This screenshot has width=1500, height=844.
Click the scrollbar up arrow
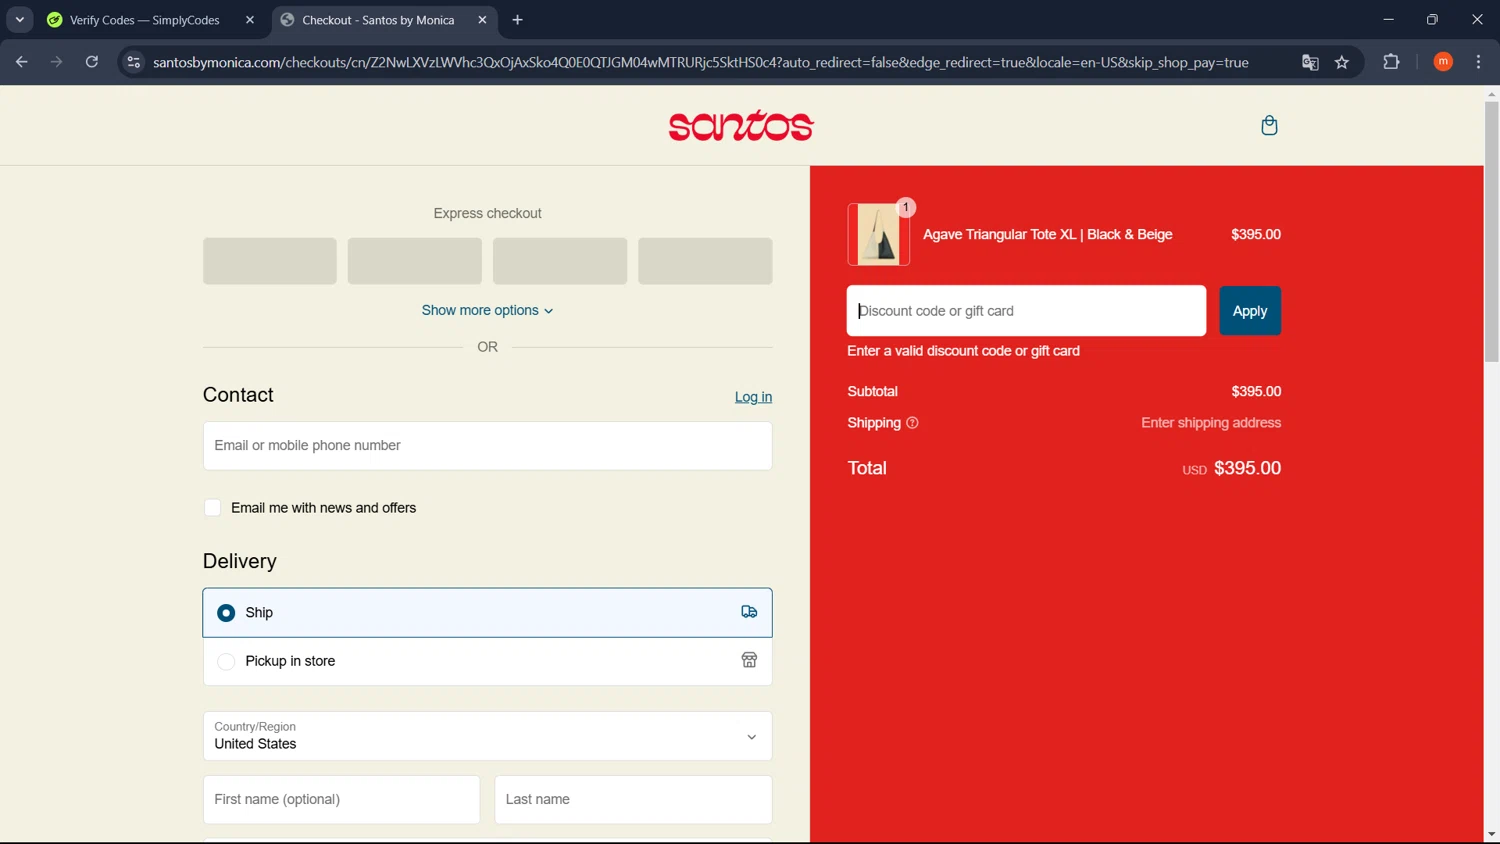point(1491,94)
